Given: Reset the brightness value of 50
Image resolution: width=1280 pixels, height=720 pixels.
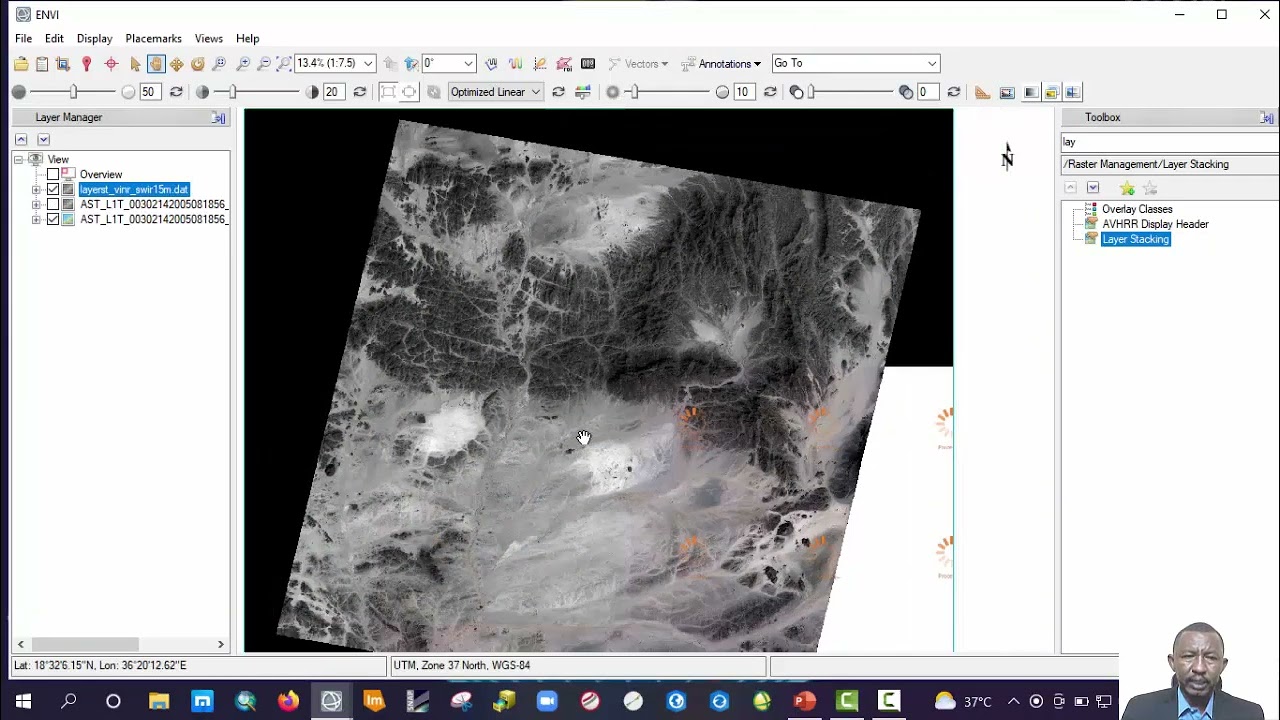Looking at the screenshot, I should coord(176,92).
